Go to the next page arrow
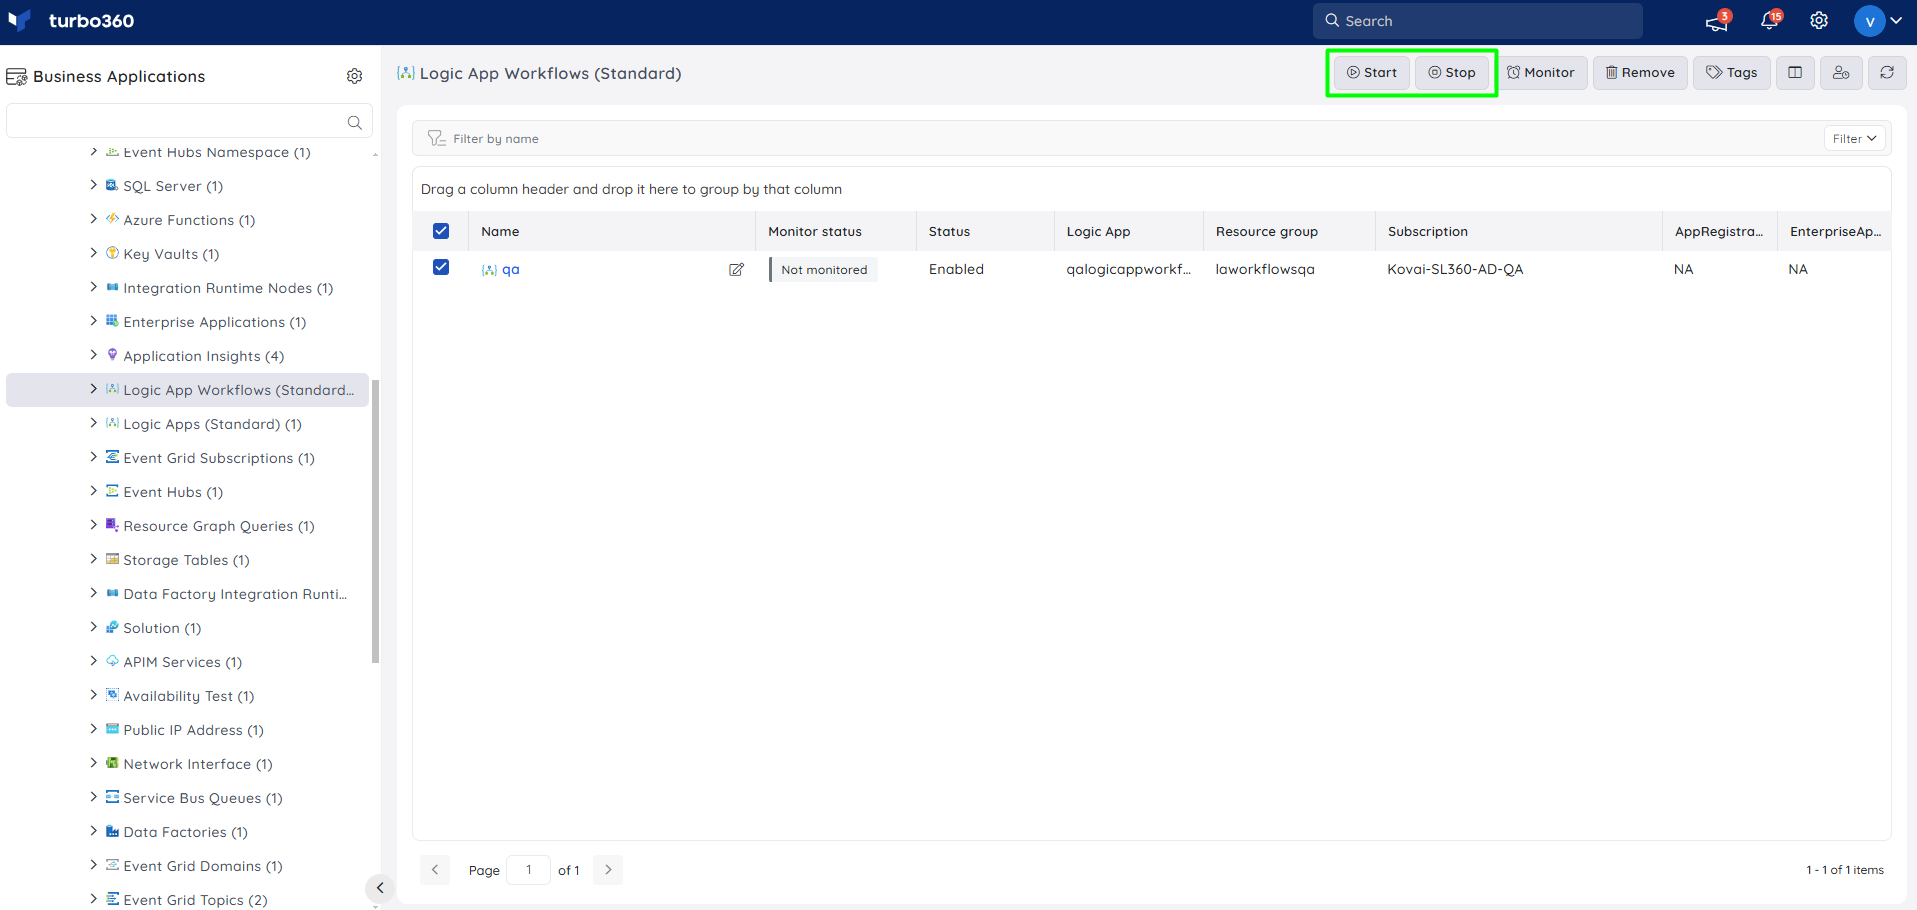 pos(608,870)
